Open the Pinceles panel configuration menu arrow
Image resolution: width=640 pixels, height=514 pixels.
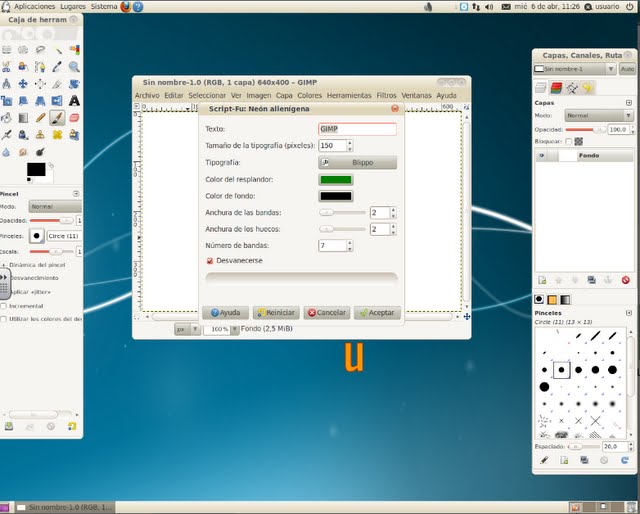click(x=629, y=313)
